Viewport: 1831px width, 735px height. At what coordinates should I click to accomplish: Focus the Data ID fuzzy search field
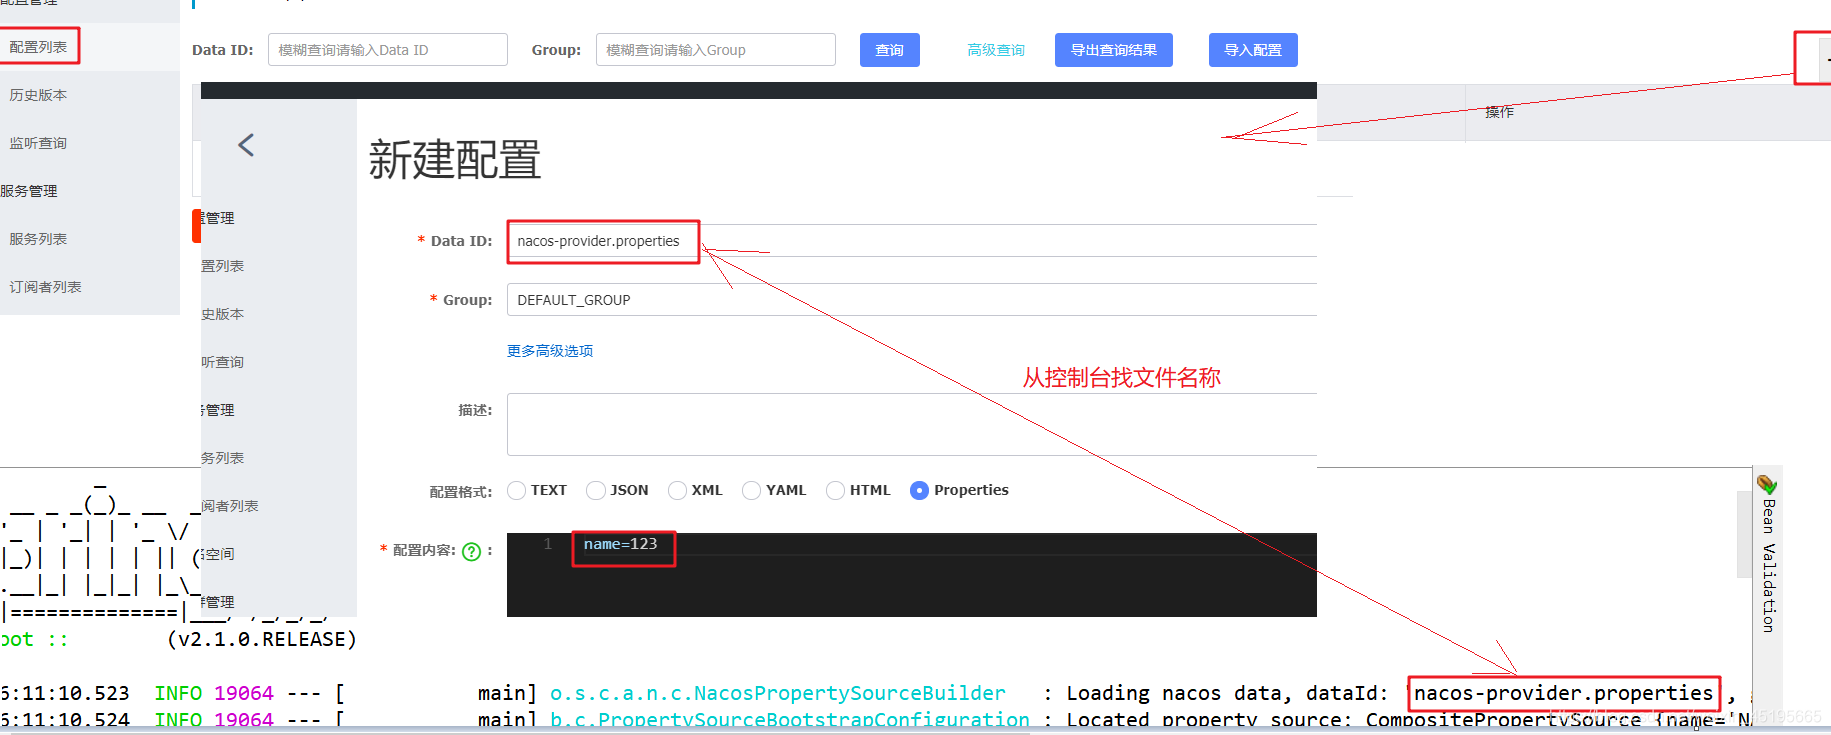click(388, 50)
